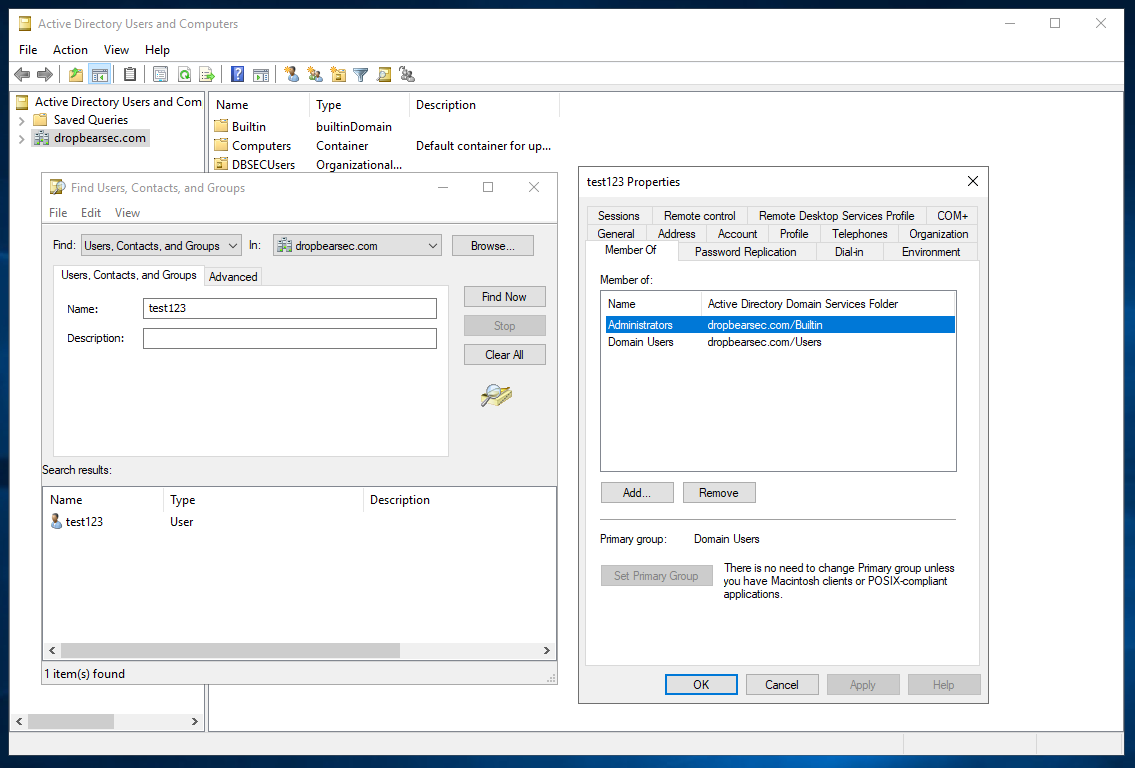Go back using the toolbar Back arrow
Viewport: 1135px width, 768px height.
[x=22, y=75]
